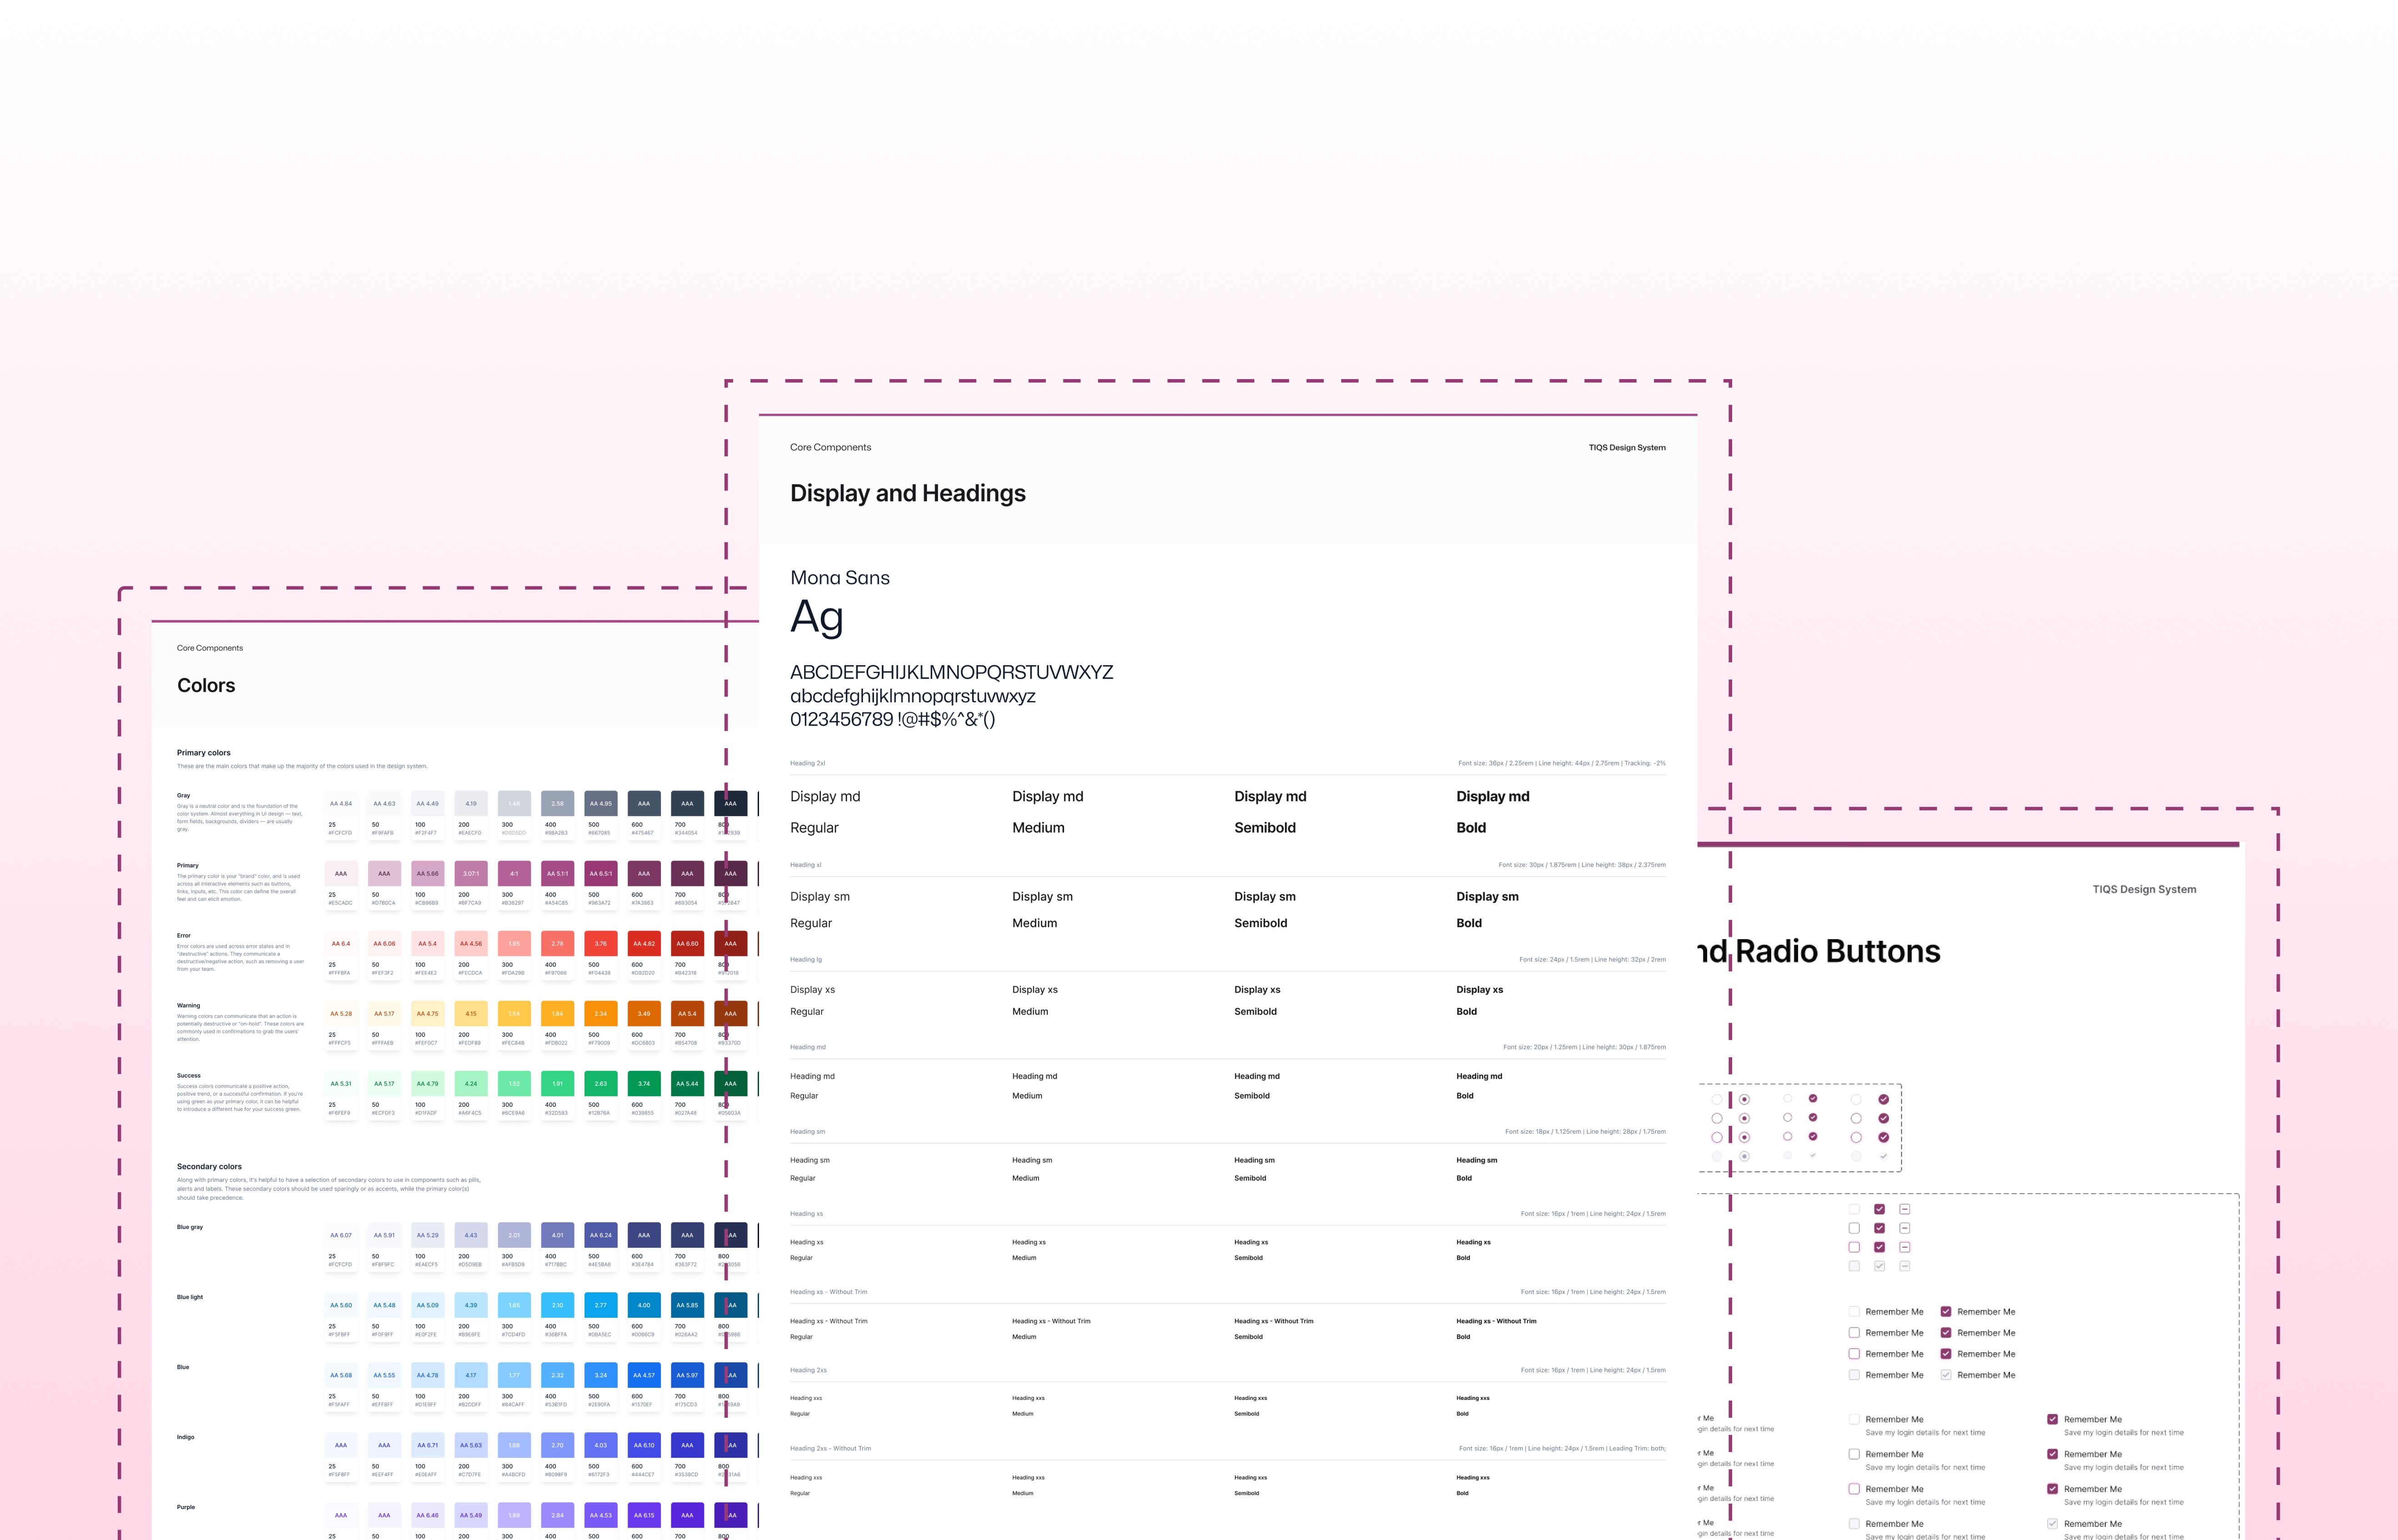The image size is (2398, 1540).
Task: Select the Success 600 swatch #039855
Action: [644, 1083]
